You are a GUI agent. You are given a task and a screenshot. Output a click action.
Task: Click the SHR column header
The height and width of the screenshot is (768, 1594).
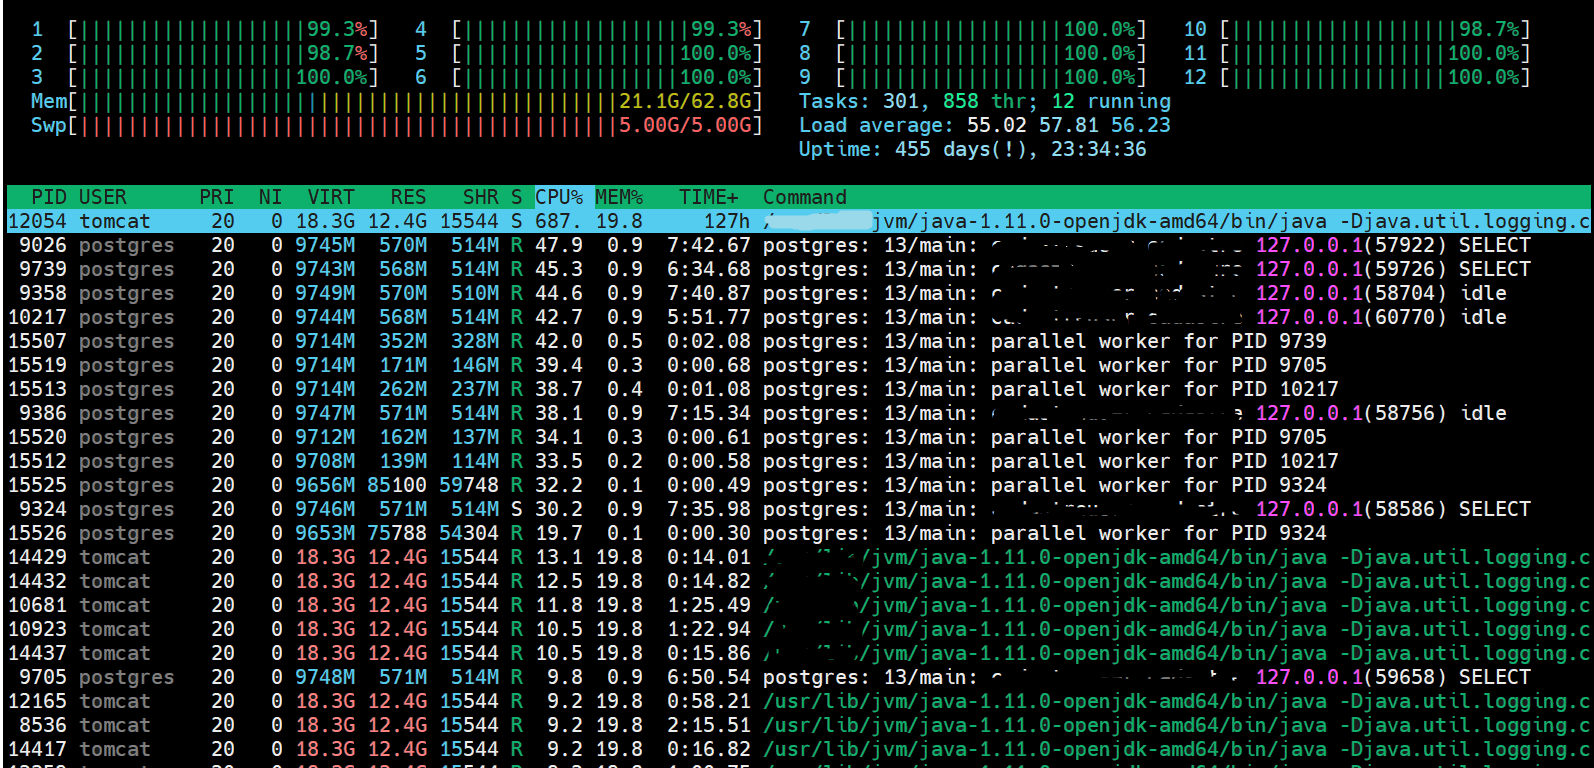480,197
